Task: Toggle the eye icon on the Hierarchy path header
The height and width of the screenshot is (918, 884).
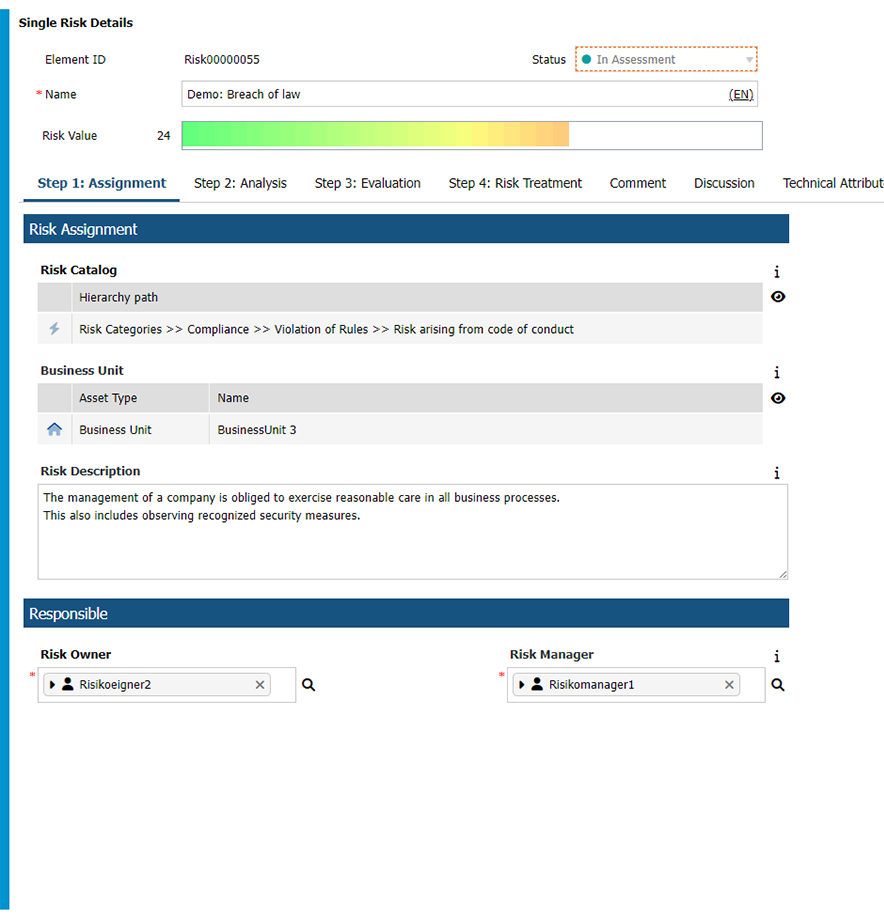Action: pos(777,297)
